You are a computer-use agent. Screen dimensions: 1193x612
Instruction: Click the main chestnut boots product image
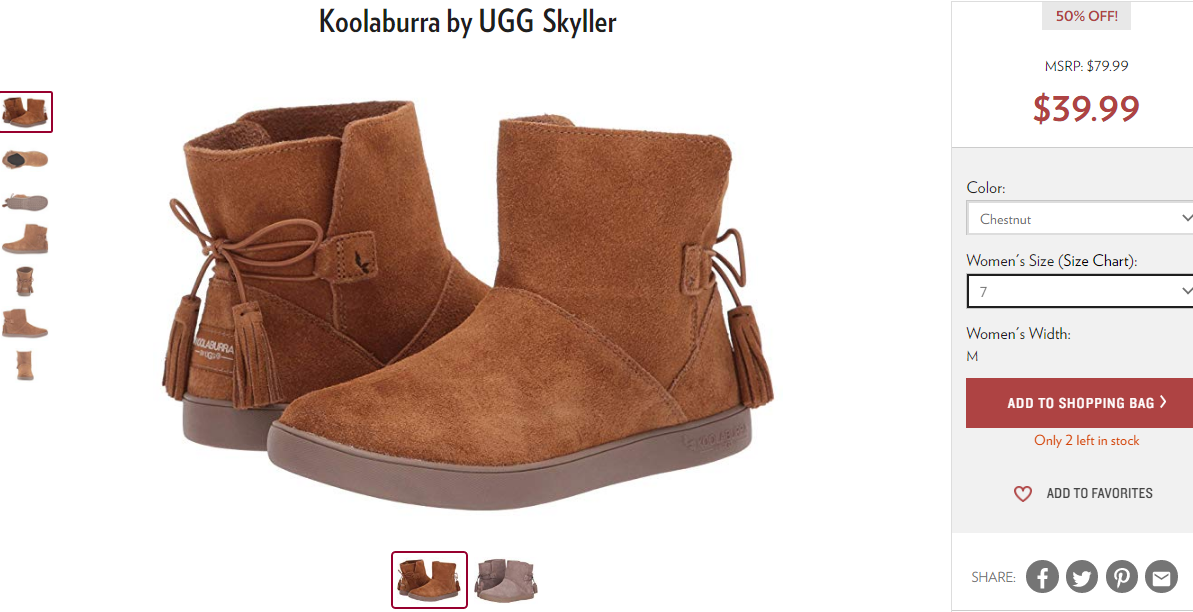point(467,304)
